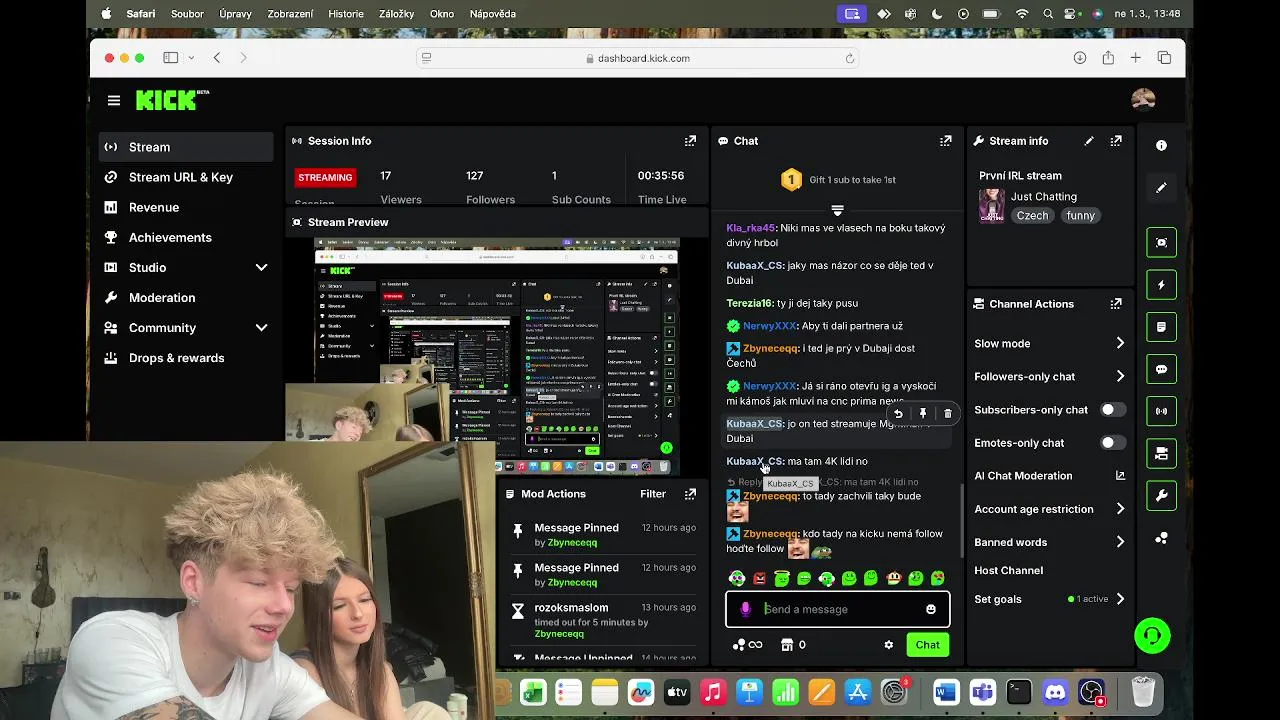Toggle the note/session widget icon
The width and height of the screenshot is (1280, 720).
click(x=1161, y=327)
